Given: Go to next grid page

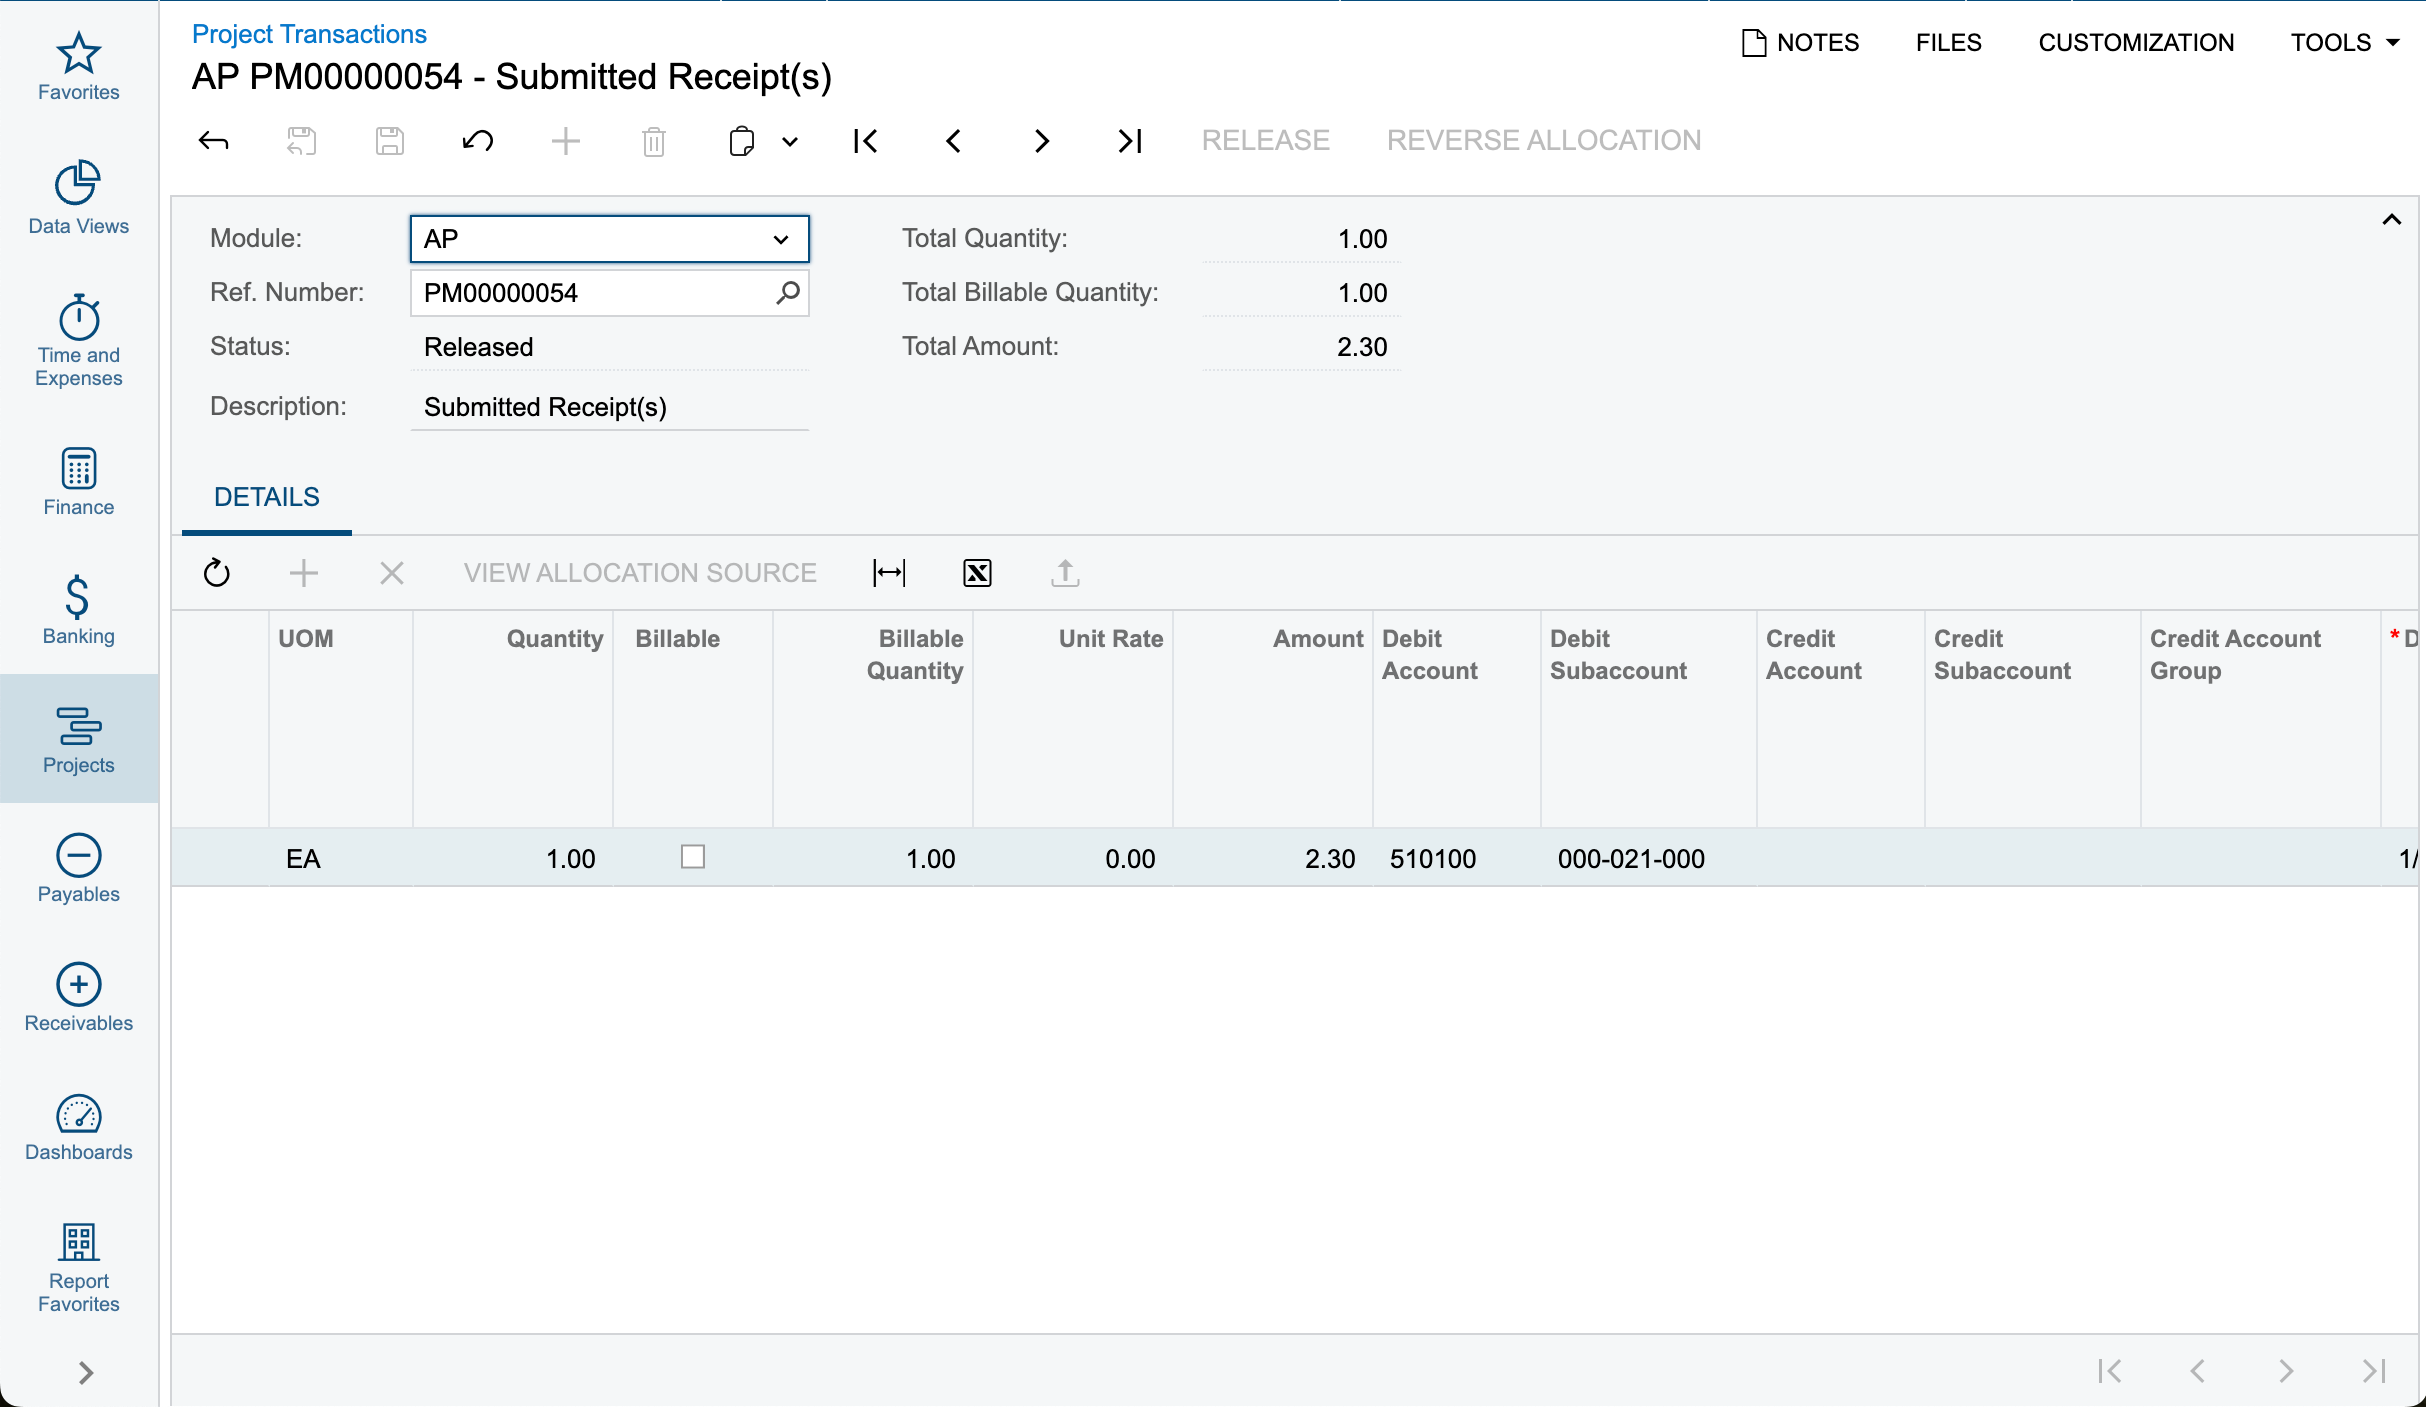Looking at the screenshot, I should click(x=2286, y=1371).
